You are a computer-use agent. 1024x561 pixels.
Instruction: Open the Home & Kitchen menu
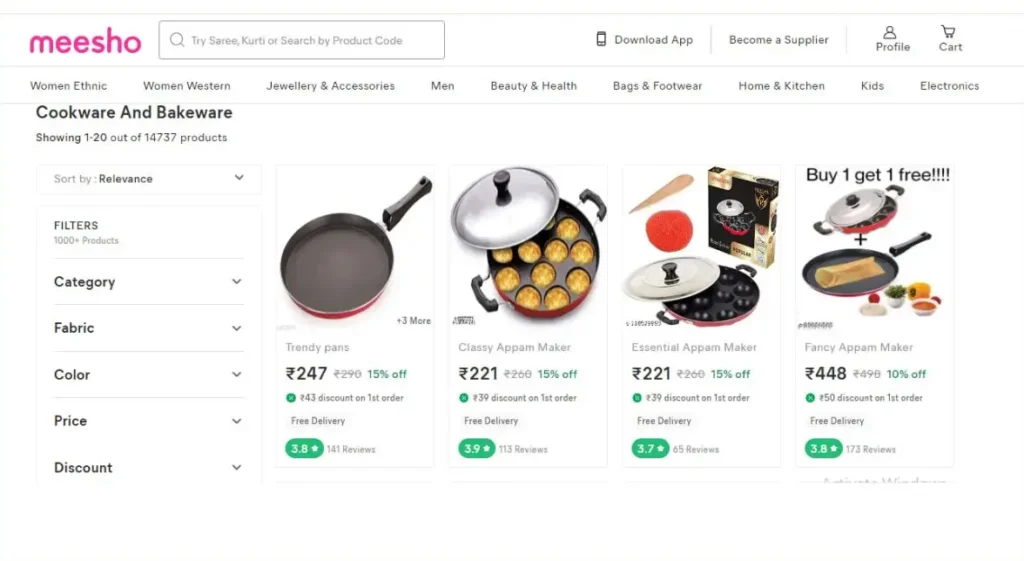(781, 86)
